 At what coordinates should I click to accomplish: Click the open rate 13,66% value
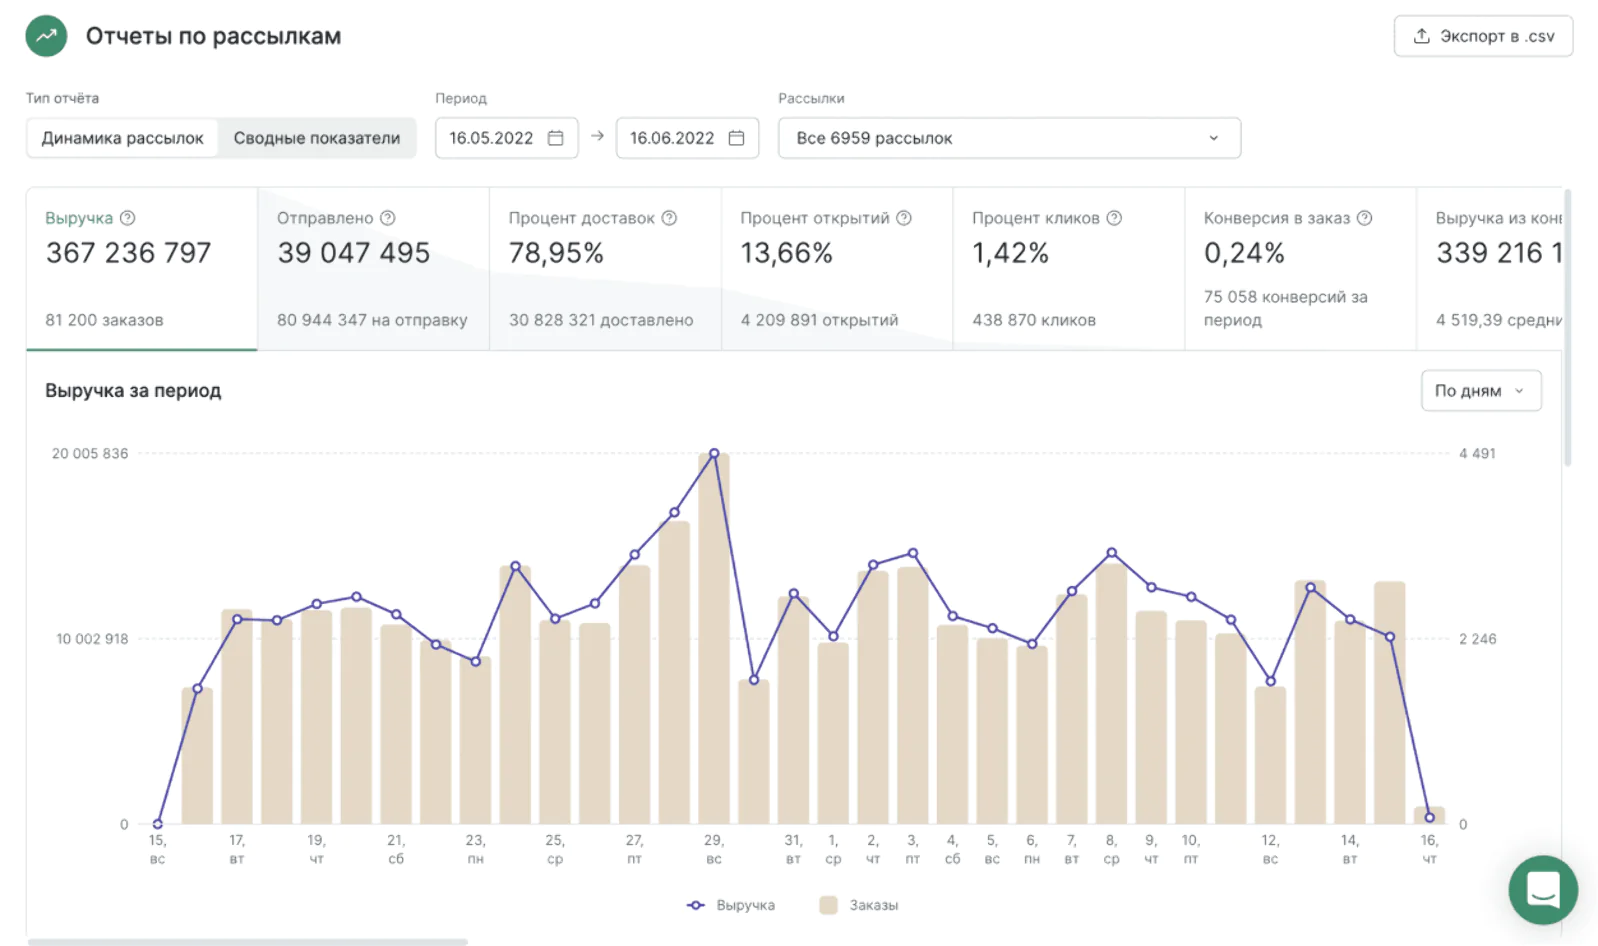(786, 253)
